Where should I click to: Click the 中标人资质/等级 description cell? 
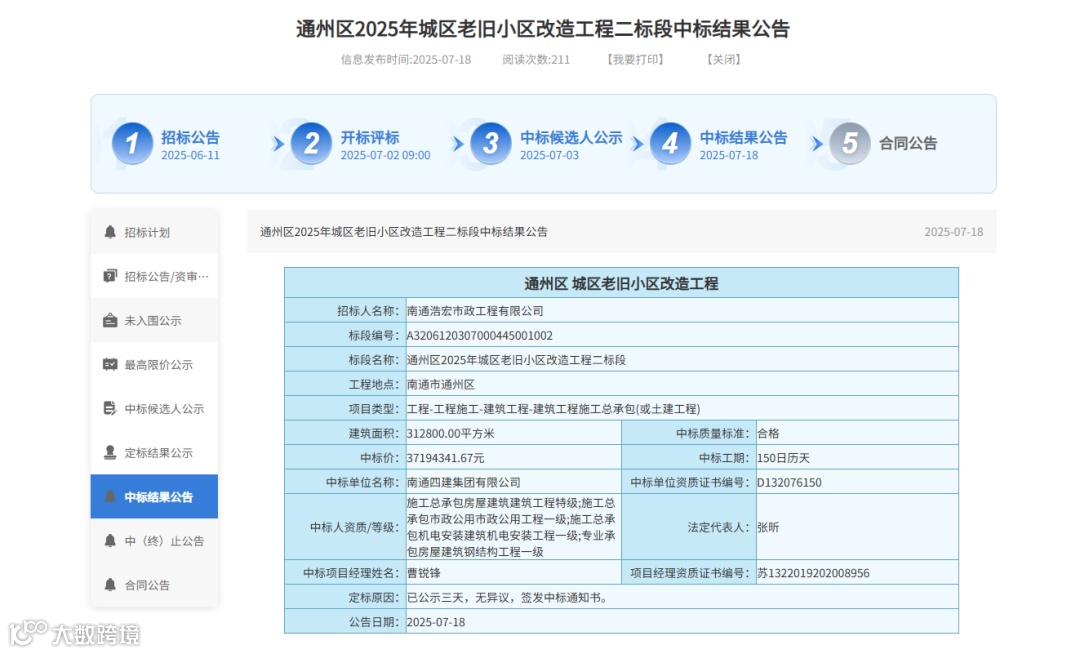point(513,527)
